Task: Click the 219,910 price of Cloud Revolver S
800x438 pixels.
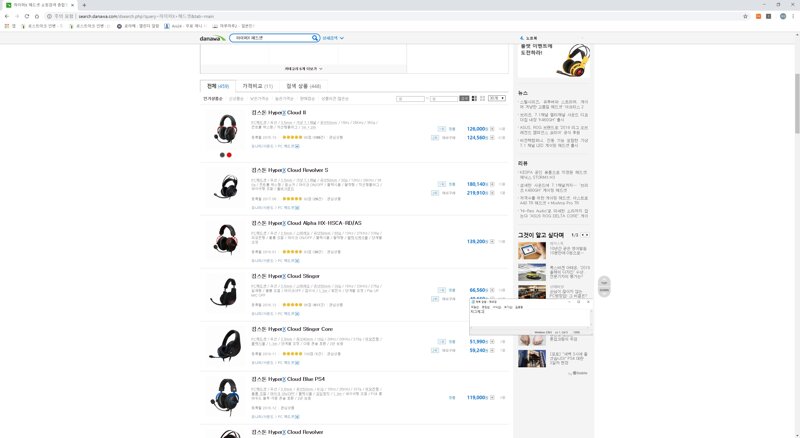Action: click(x=478, y=193)
